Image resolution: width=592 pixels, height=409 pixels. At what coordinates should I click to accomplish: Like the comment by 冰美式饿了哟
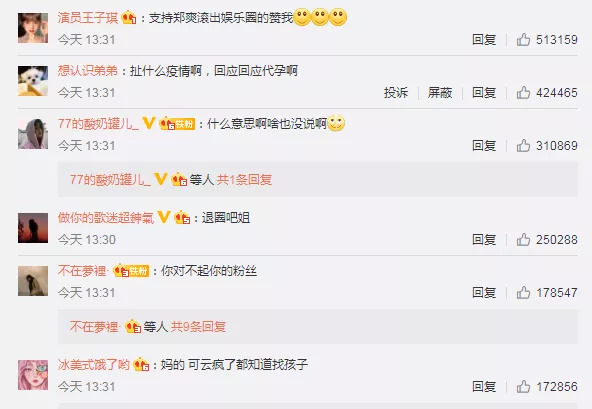(523, 386)
